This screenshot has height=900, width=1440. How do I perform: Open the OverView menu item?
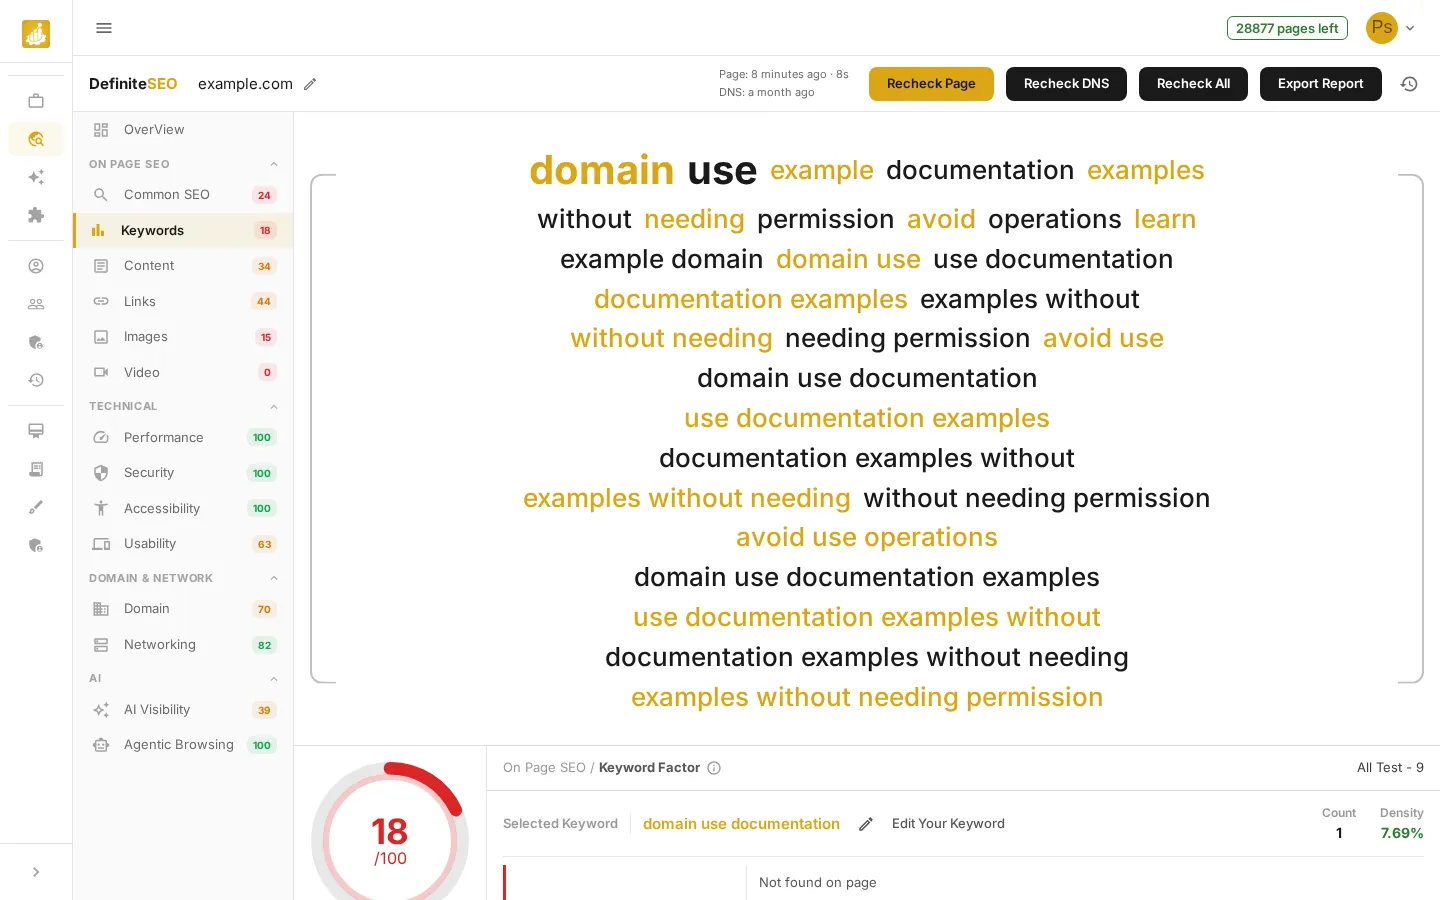point(183,129)
